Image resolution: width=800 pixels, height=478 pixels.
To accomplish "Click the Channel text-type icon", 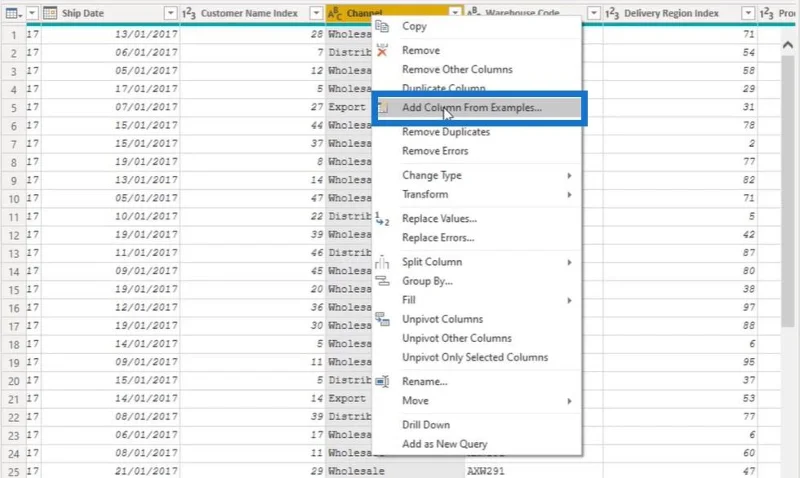I will pos(335,13).
